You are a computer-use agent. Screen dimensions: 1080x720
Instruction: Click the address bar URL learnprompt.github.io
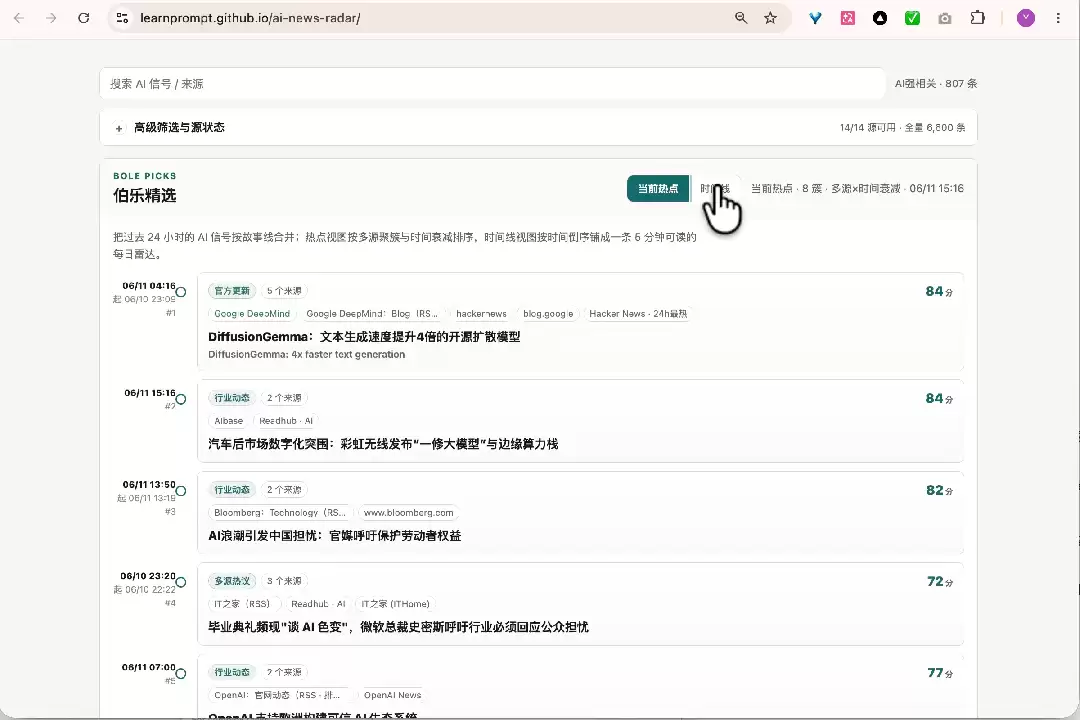click(x=250, y=18)
